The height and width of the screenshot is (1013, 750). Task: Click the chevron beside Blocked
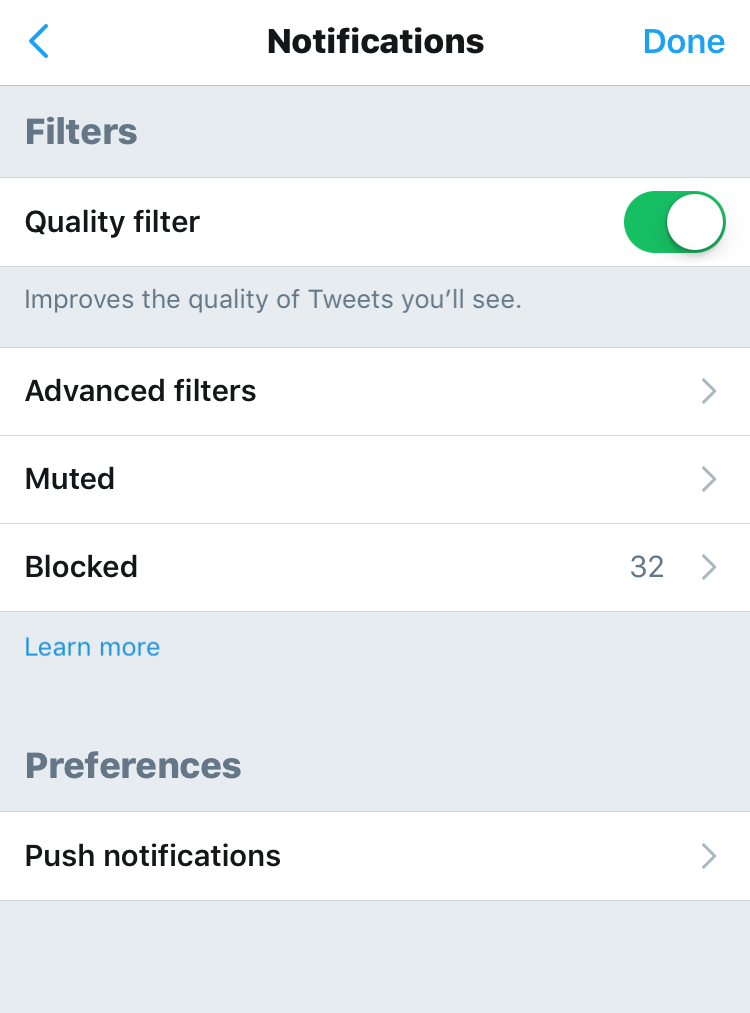tap(709, 567)
